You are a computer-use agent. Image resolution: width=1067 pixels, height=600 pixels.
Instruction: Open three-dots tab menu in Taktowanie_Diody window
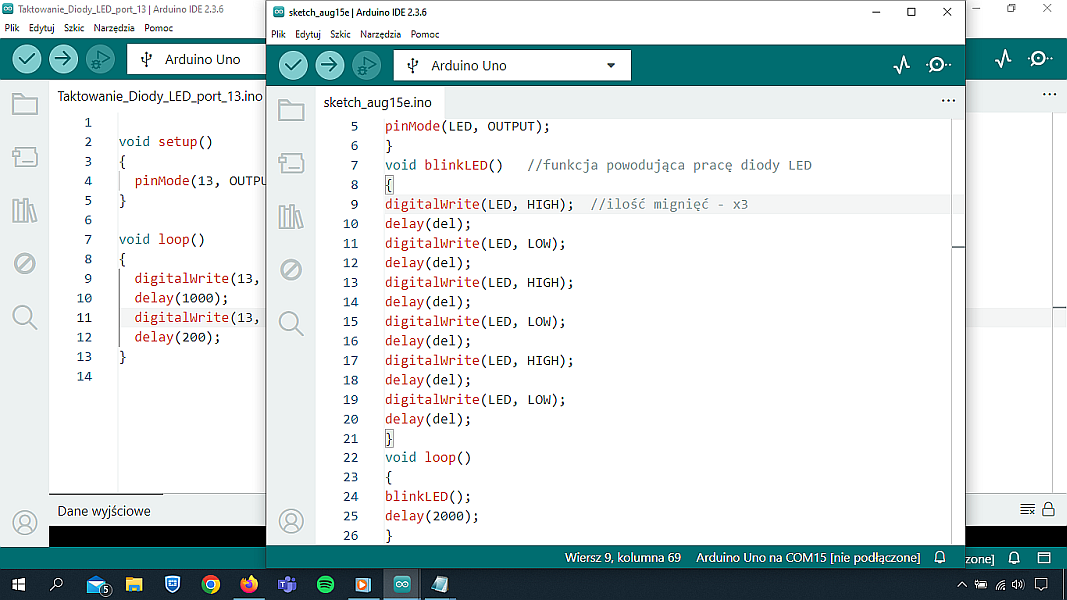coord(1049,95)
